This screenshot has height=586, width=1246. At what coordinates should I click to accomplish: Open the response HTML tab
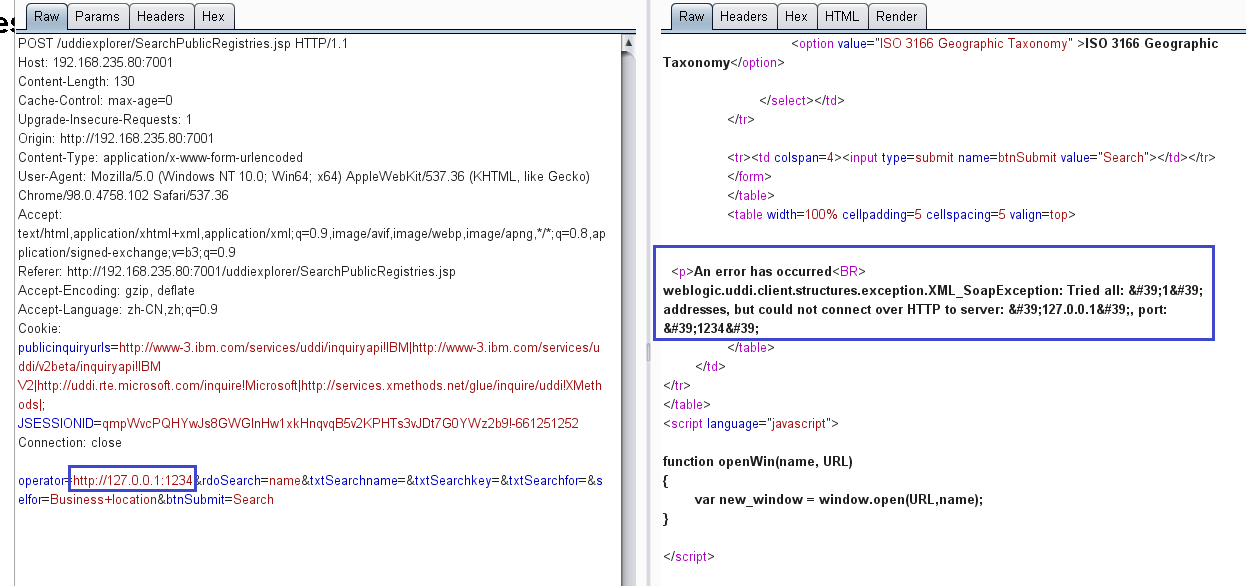tap(842, 16)
